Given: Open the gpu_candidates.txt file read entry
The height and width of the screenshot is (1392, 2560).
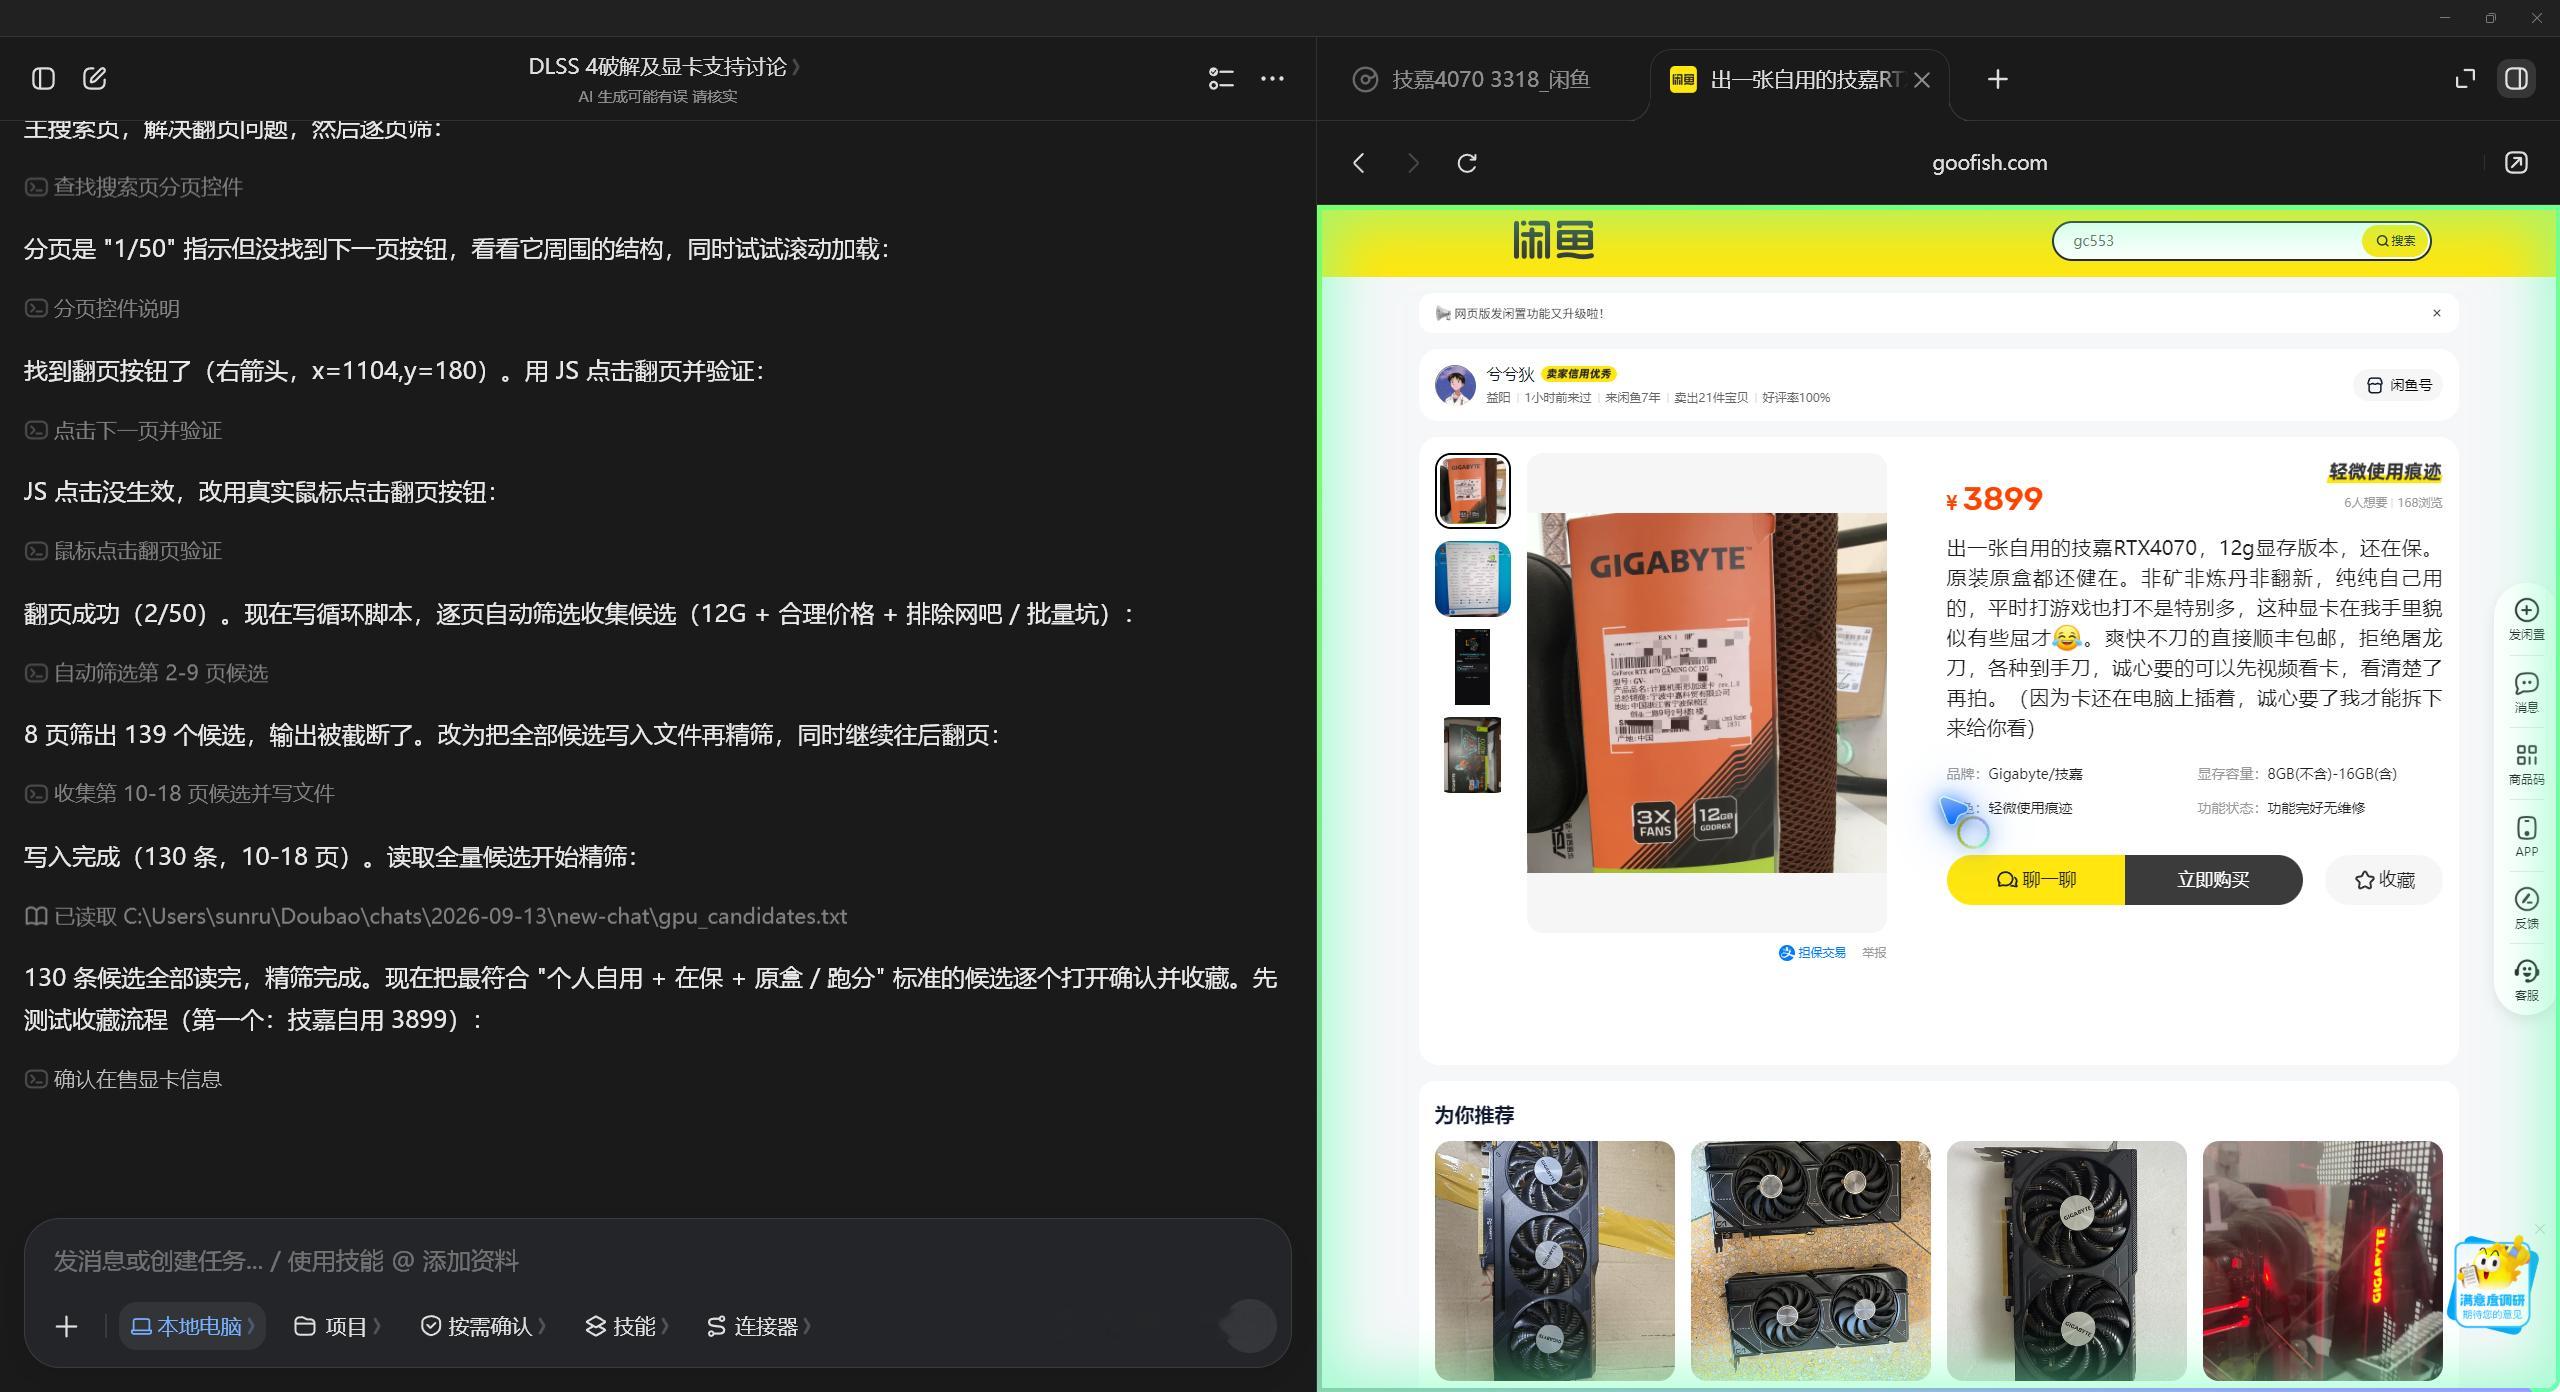Looking at the screenshot, I should tap(436, 917).
